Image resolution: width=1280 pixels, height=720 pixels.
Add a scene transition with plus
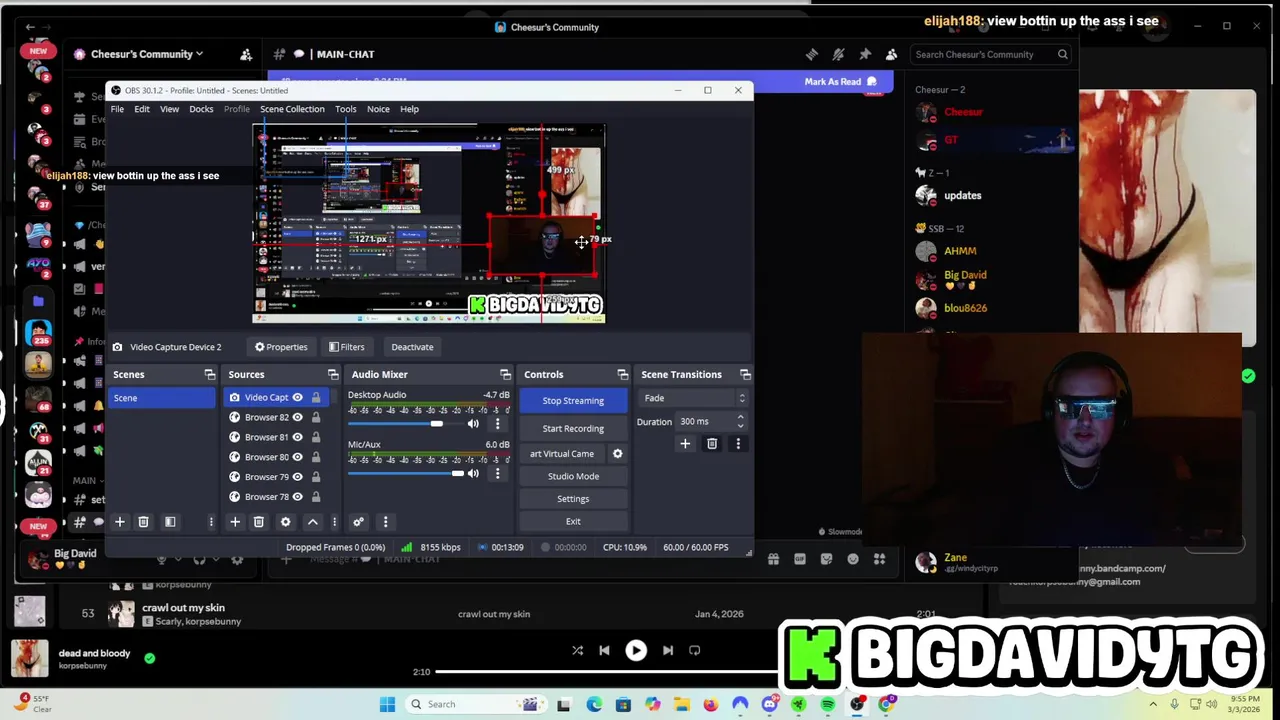tap(685, 444)
